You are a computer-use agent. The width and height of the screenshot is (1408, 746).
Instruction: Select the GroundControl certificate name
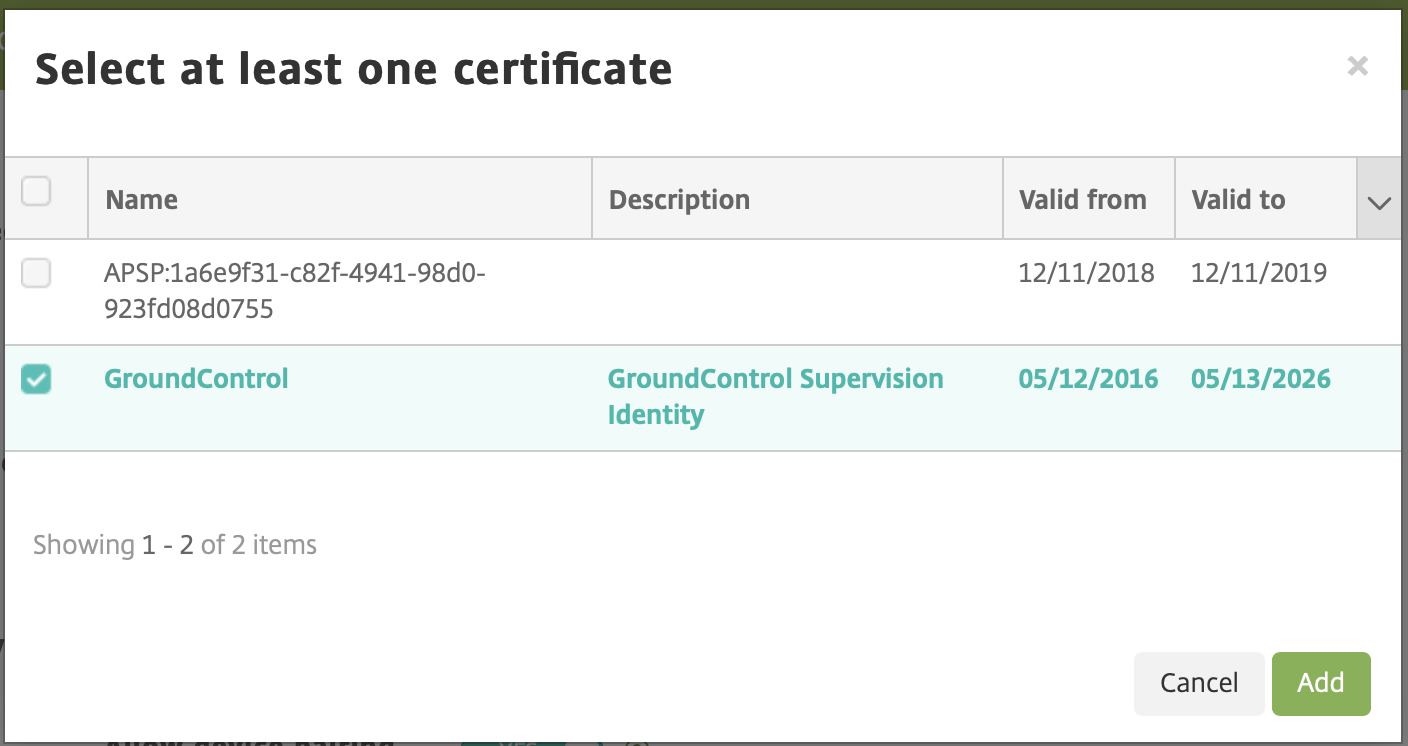pos(196,379)
